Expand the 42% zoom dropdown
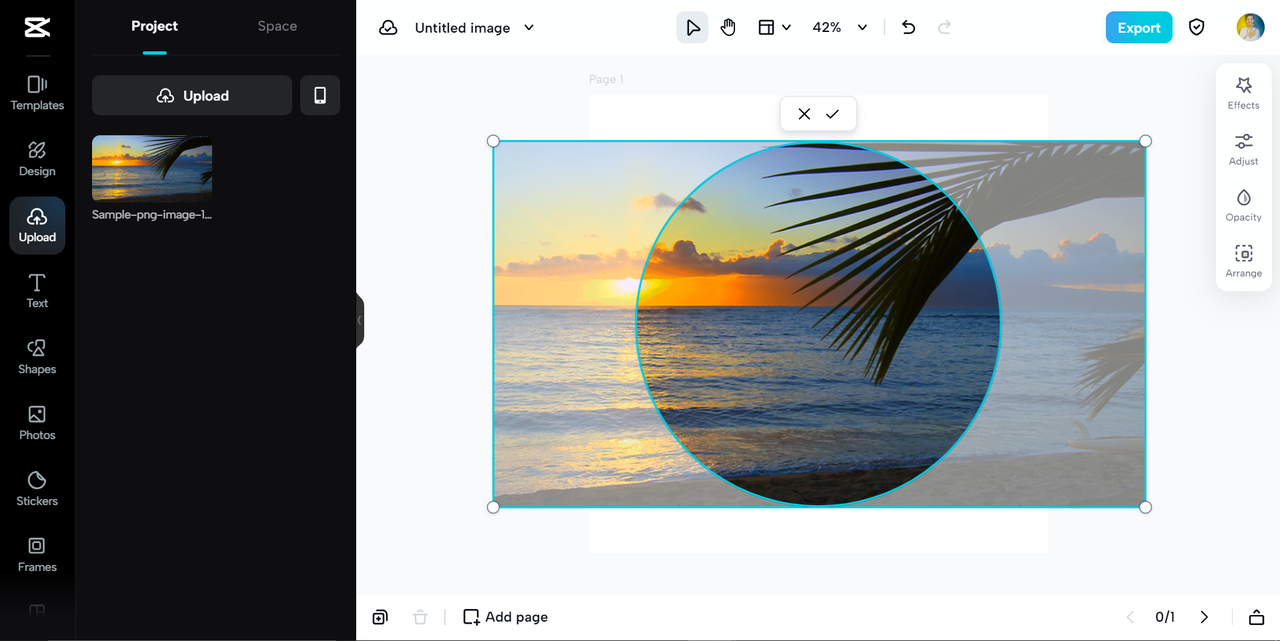 862,28
